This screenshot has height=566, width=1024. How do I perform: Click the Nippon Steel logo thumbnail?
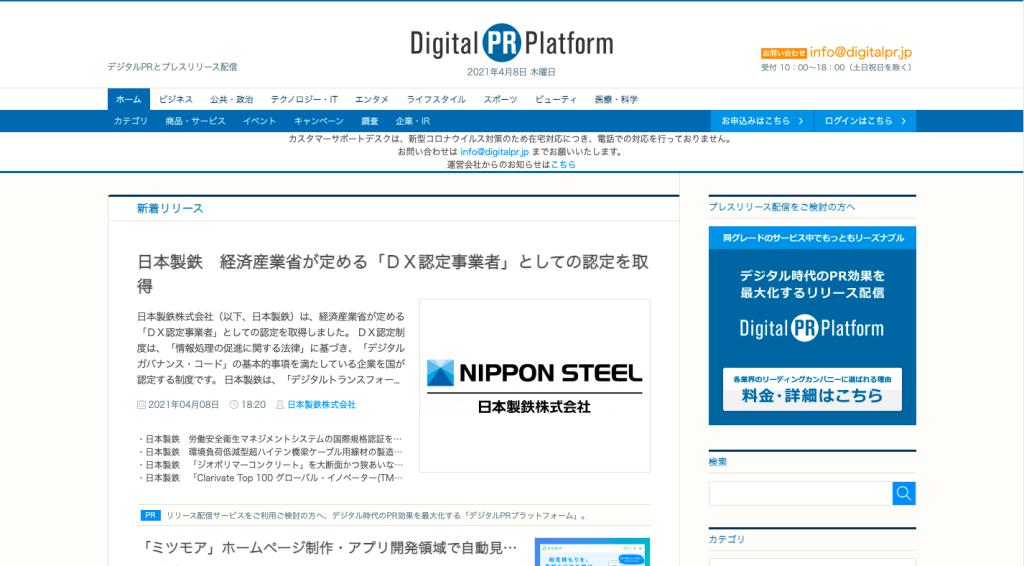point(534,385)
